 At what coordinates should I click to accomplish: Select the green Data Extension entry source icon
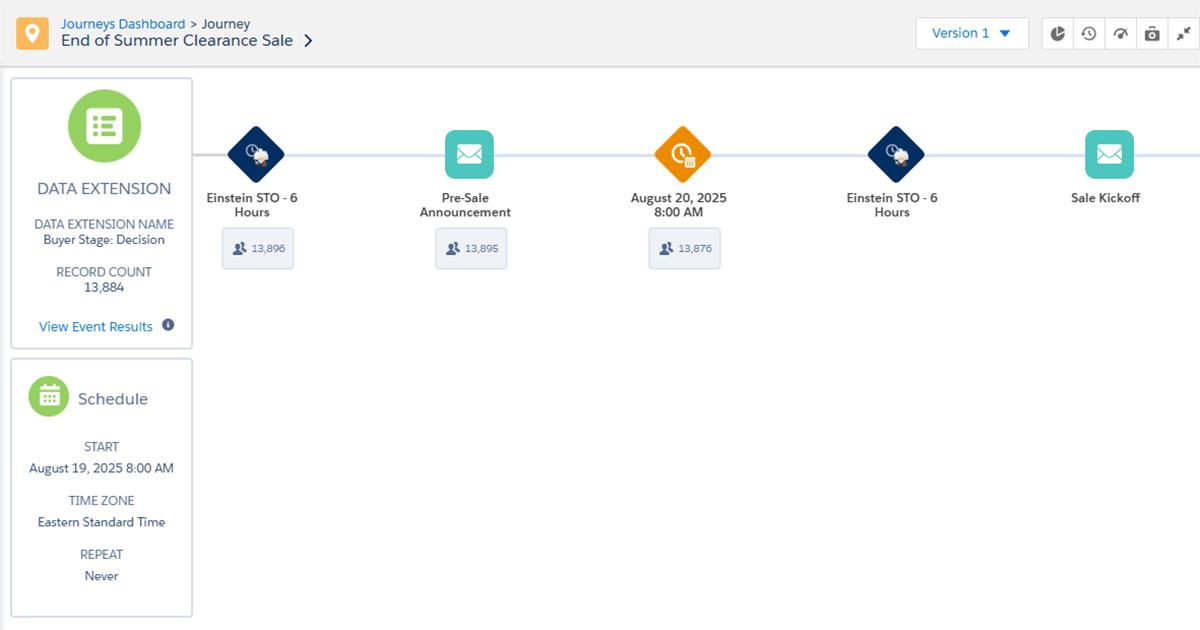[104, 126]
